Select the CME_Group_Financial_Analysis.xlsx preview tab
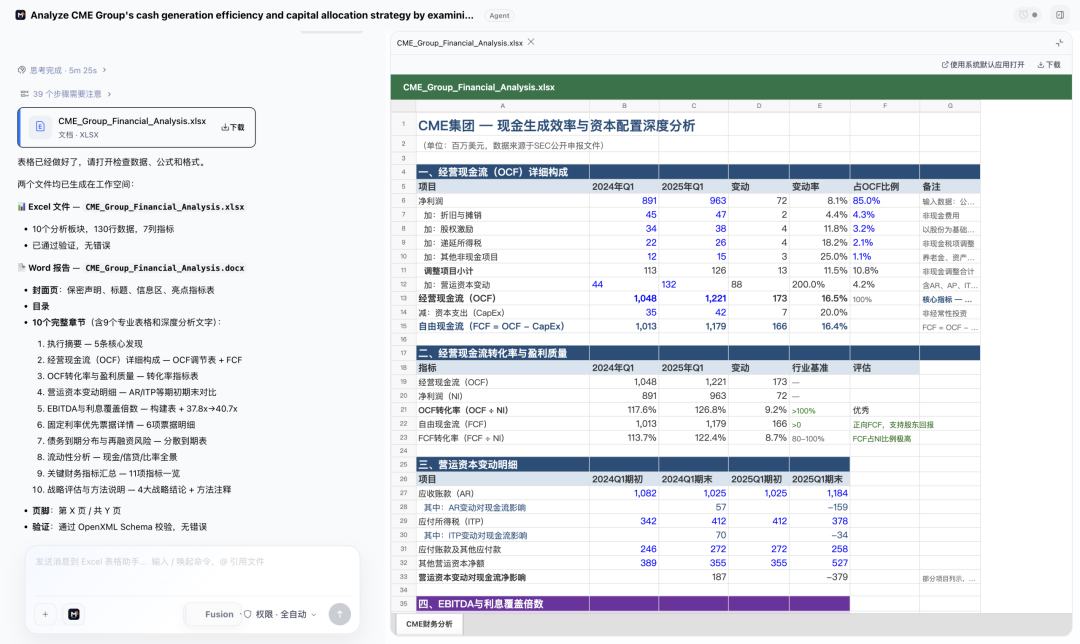 (x=459, y=43)
